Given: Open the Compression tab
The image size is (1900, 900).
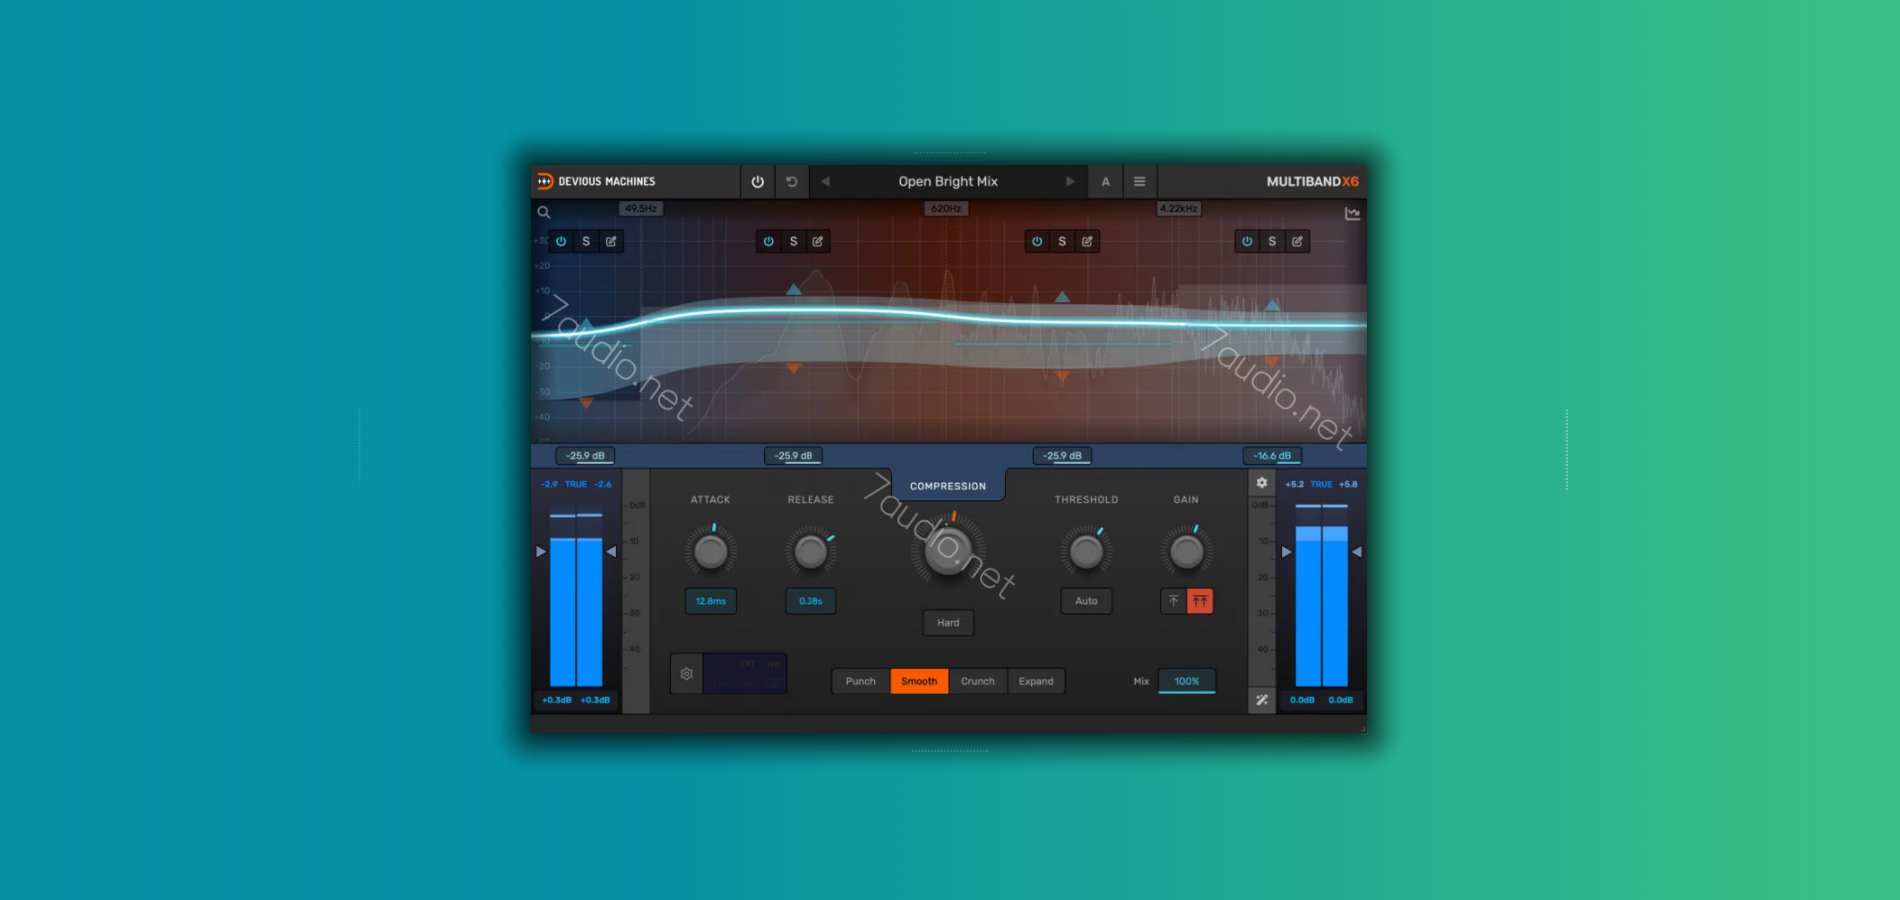Looking at the screenshot, I should coord(948,486).
